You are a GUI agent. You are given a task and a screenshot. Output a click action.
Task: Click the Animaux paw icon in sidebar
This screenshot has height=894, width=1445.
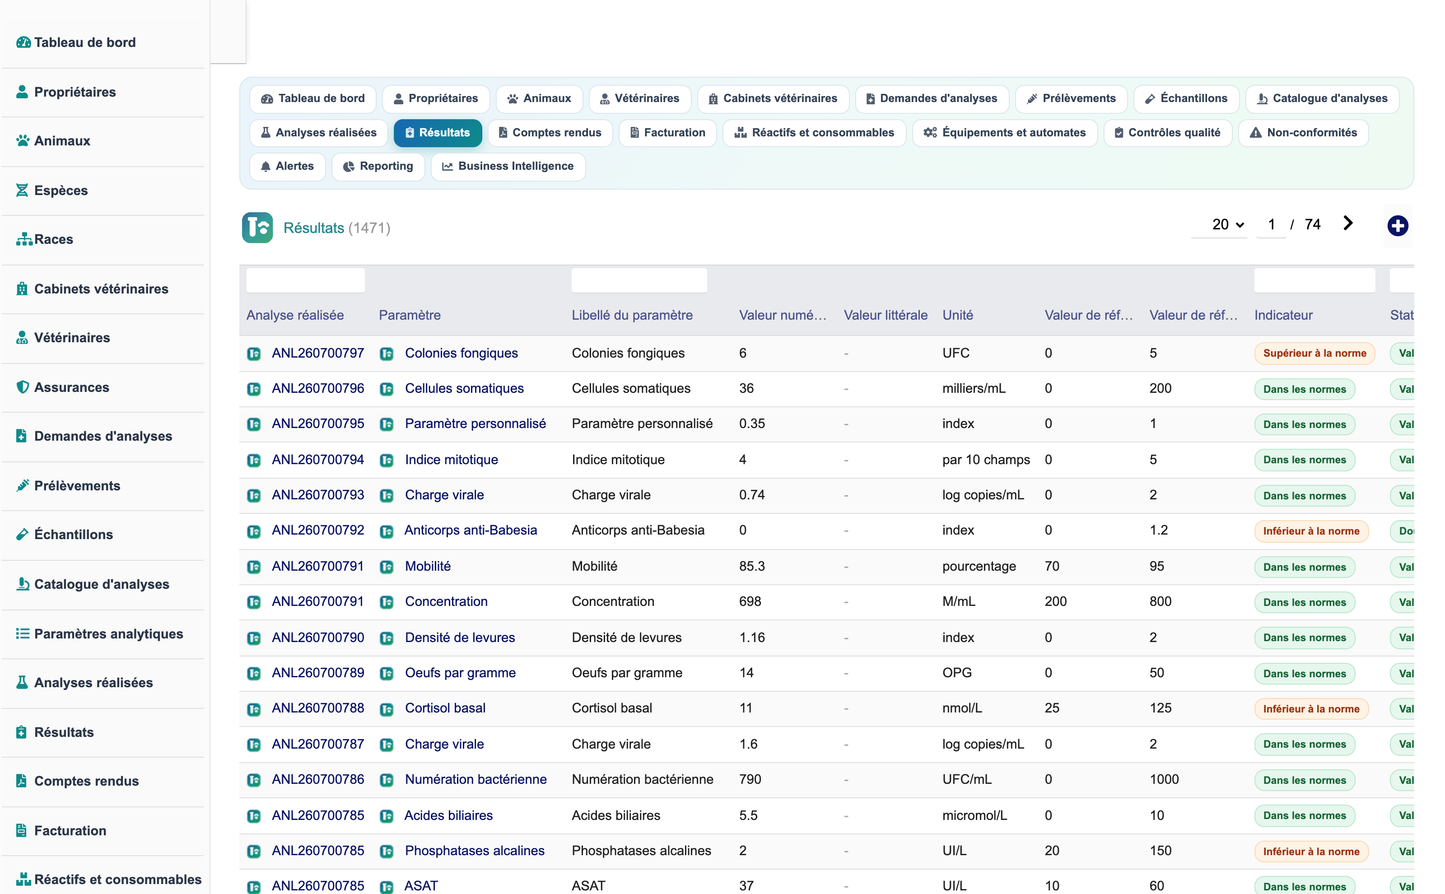[x=22, y=141]
